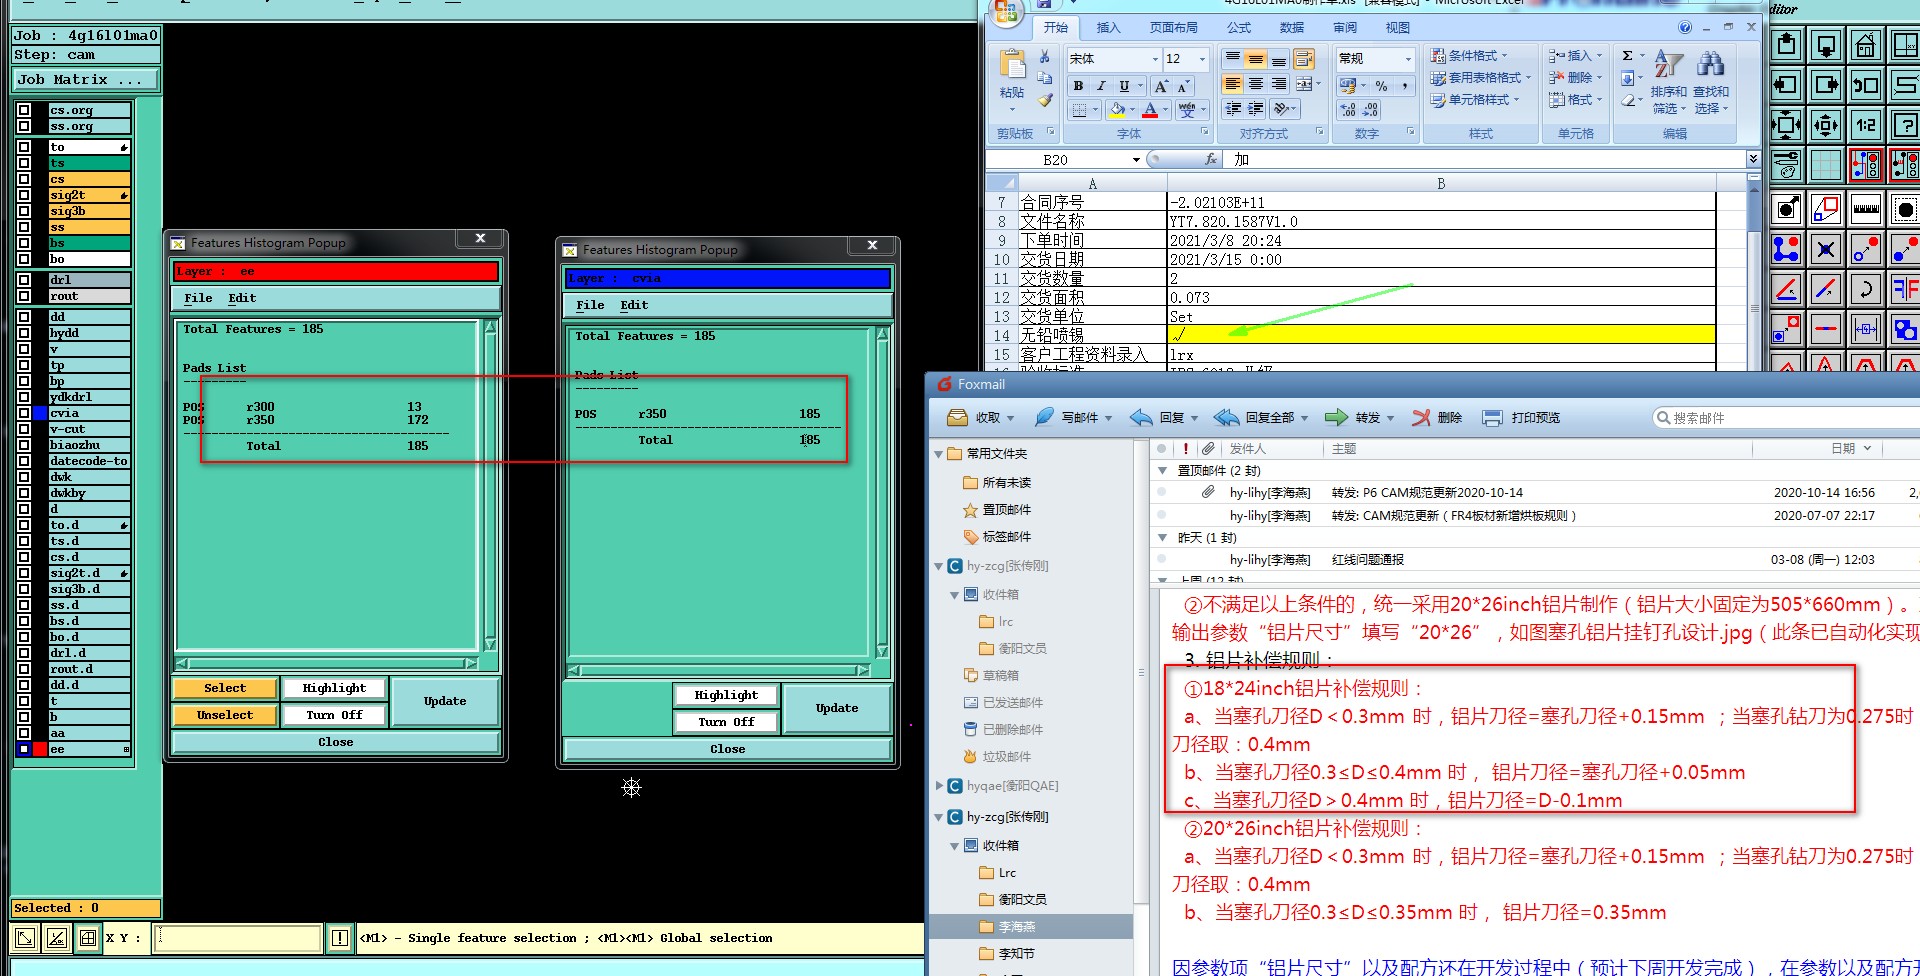
Task: Click the snowflake snap icon below histogram popups
Action: tap(631, 788)
